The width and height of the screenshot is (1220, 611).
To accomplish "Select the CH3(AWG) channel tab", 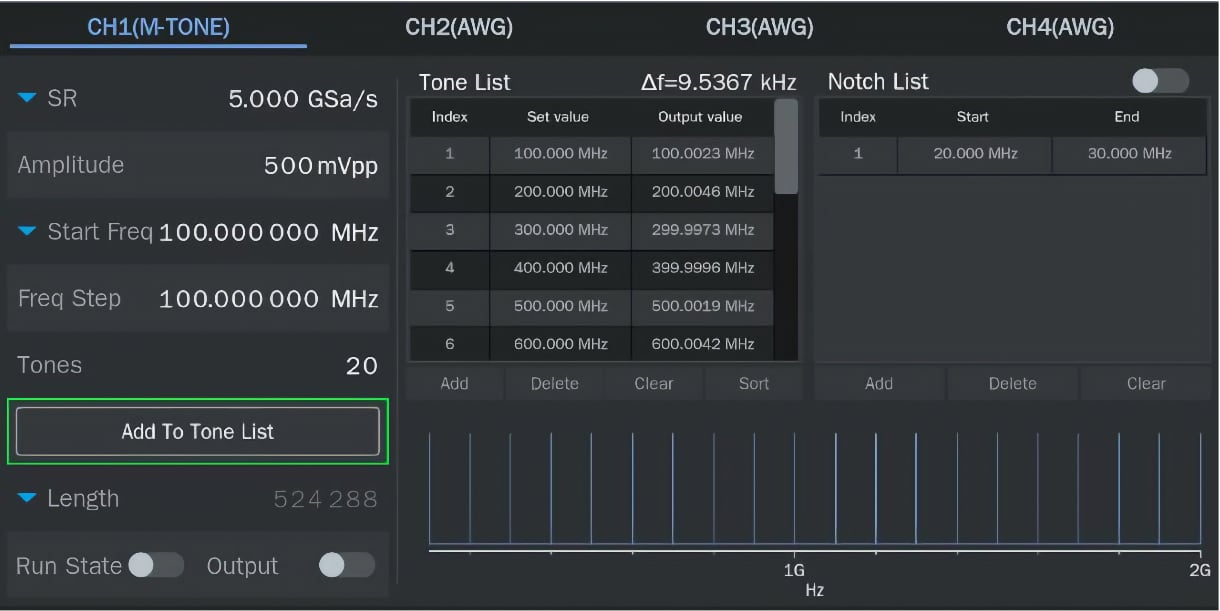I will coord(760,27).
